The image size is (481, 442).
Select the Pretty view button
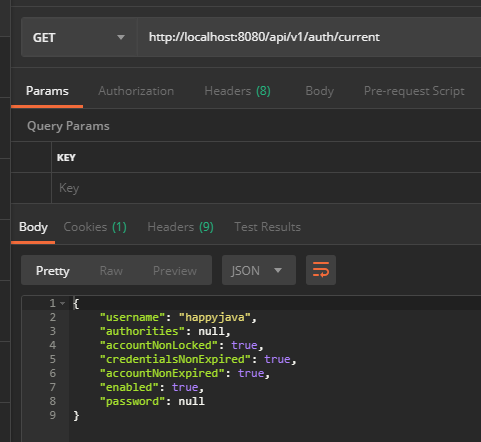pos(53,271)
